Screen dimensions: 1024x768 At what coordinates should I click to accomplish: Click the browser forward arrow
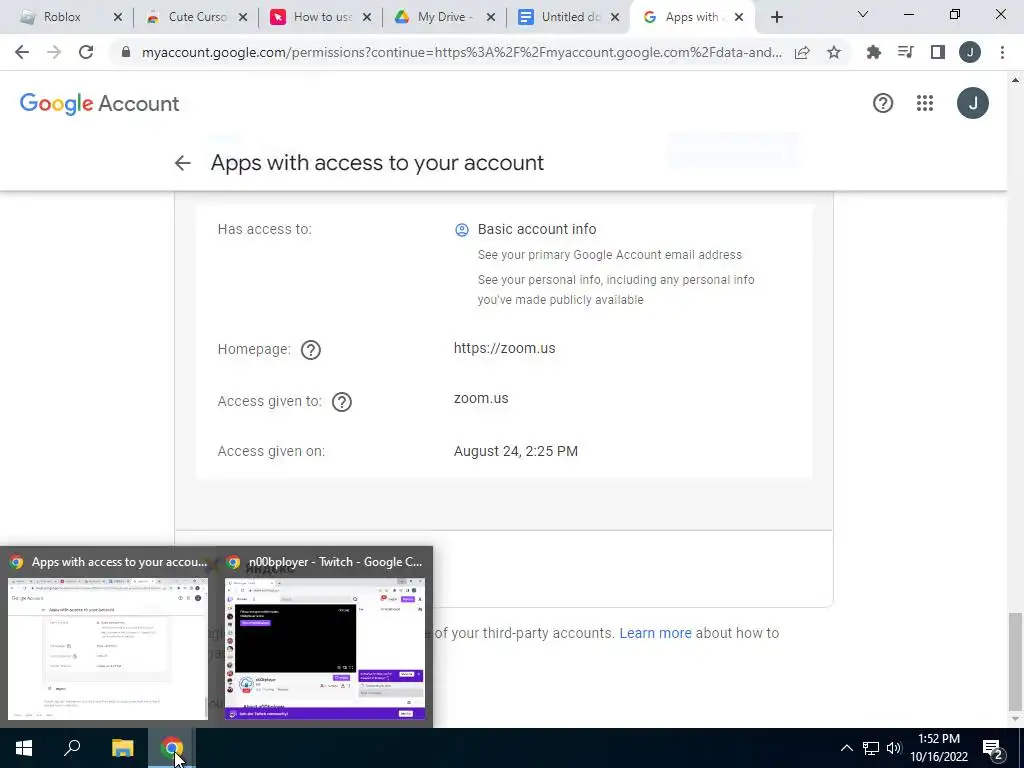[54, 52]
